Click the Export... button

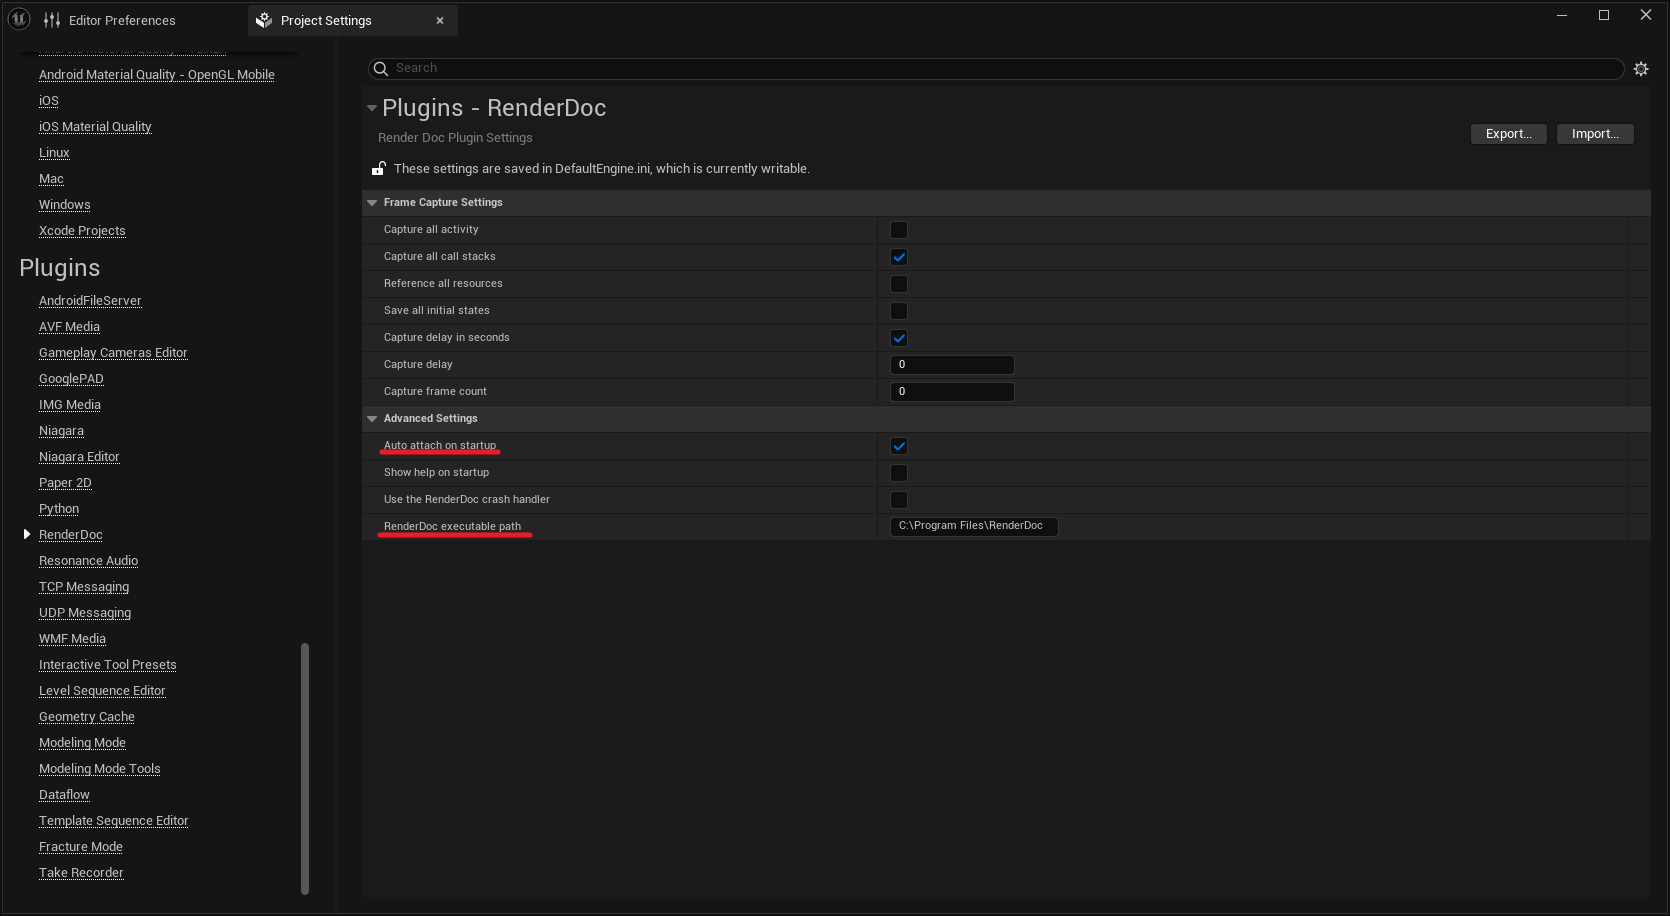click(x=1508, y=134)
